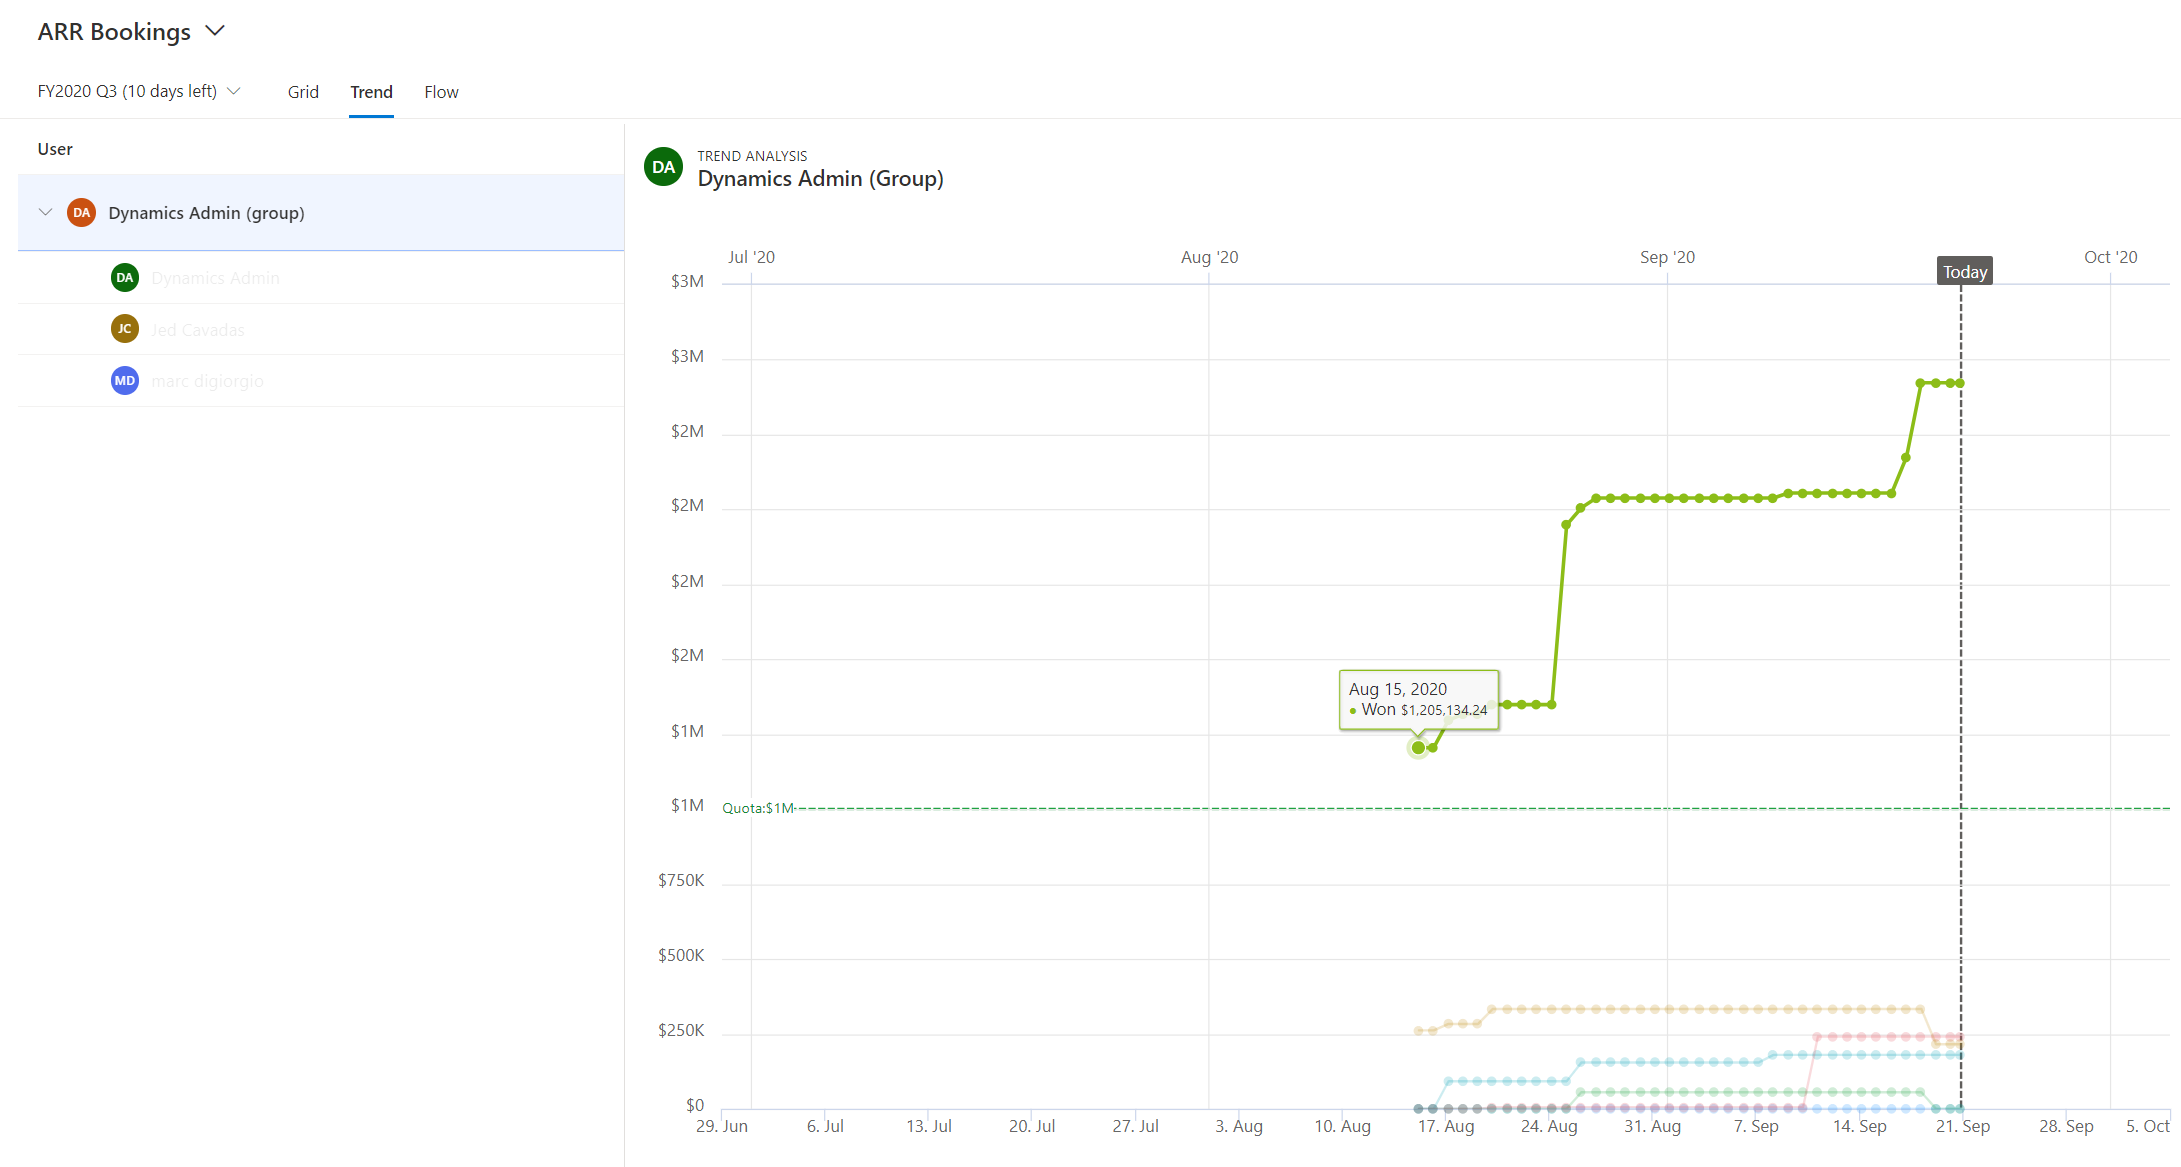Click the Jul '20 month label
2181x1167 pixels.
tap(751, 257)
